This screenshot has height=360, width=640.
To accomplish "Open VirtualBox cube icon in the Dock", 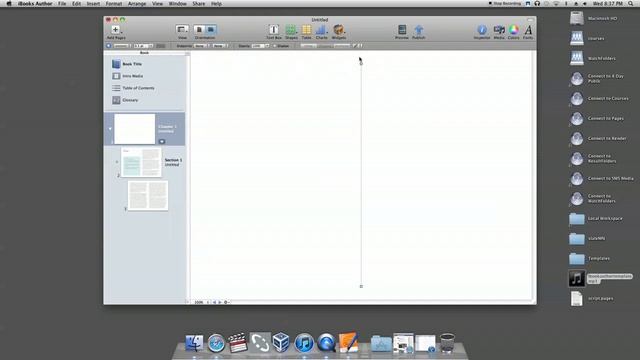I will [282, 342].
